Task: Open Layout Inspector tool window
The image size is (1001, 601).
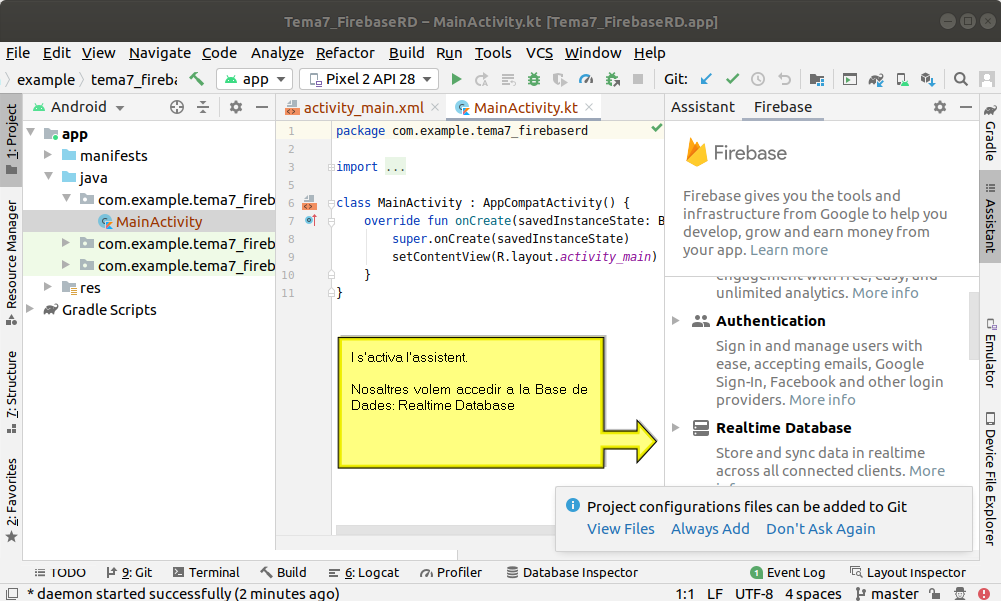Action: coord(907,572)
